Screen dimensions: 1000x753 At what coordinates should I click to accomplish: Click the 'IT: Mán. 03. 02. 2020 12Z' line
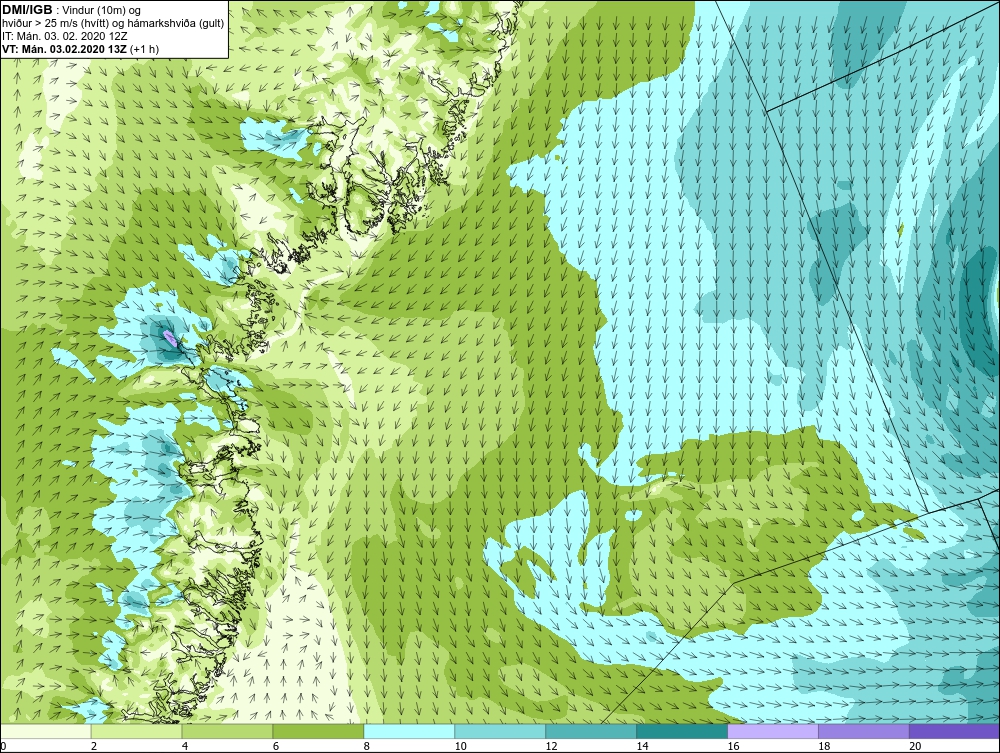pyautogui.click(x=66, y=36)
